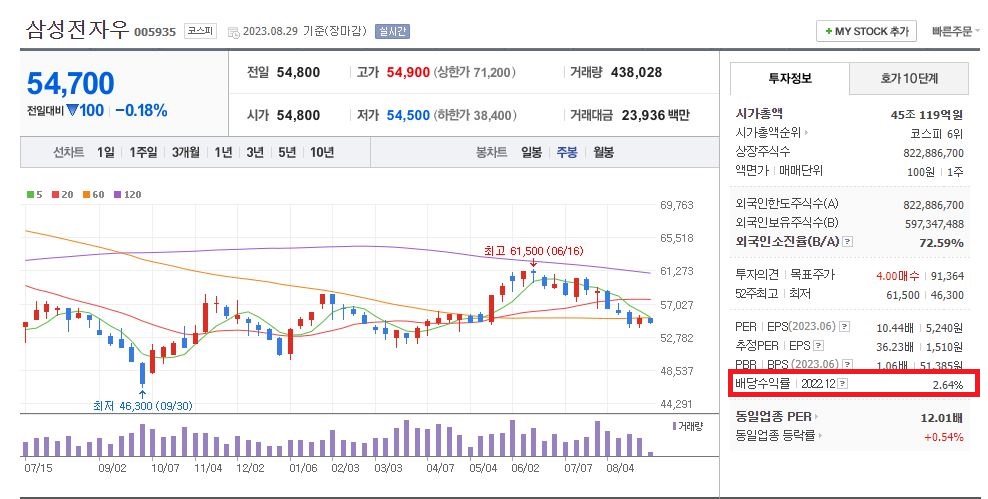Screen dimensions: 988x499
Task: Click stock code 005935
Action: (155, 32)
